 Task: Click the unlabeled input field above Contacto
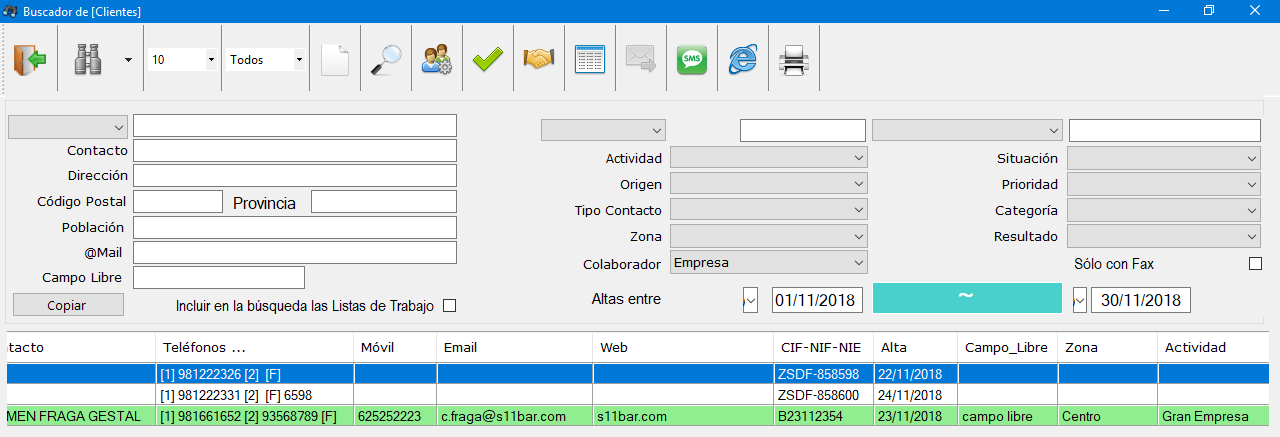[x=295, y=126]
